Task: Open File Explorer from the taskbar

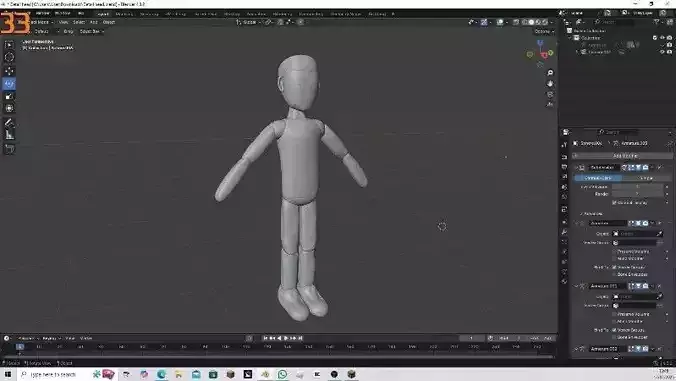Action: tap(179, 374)
